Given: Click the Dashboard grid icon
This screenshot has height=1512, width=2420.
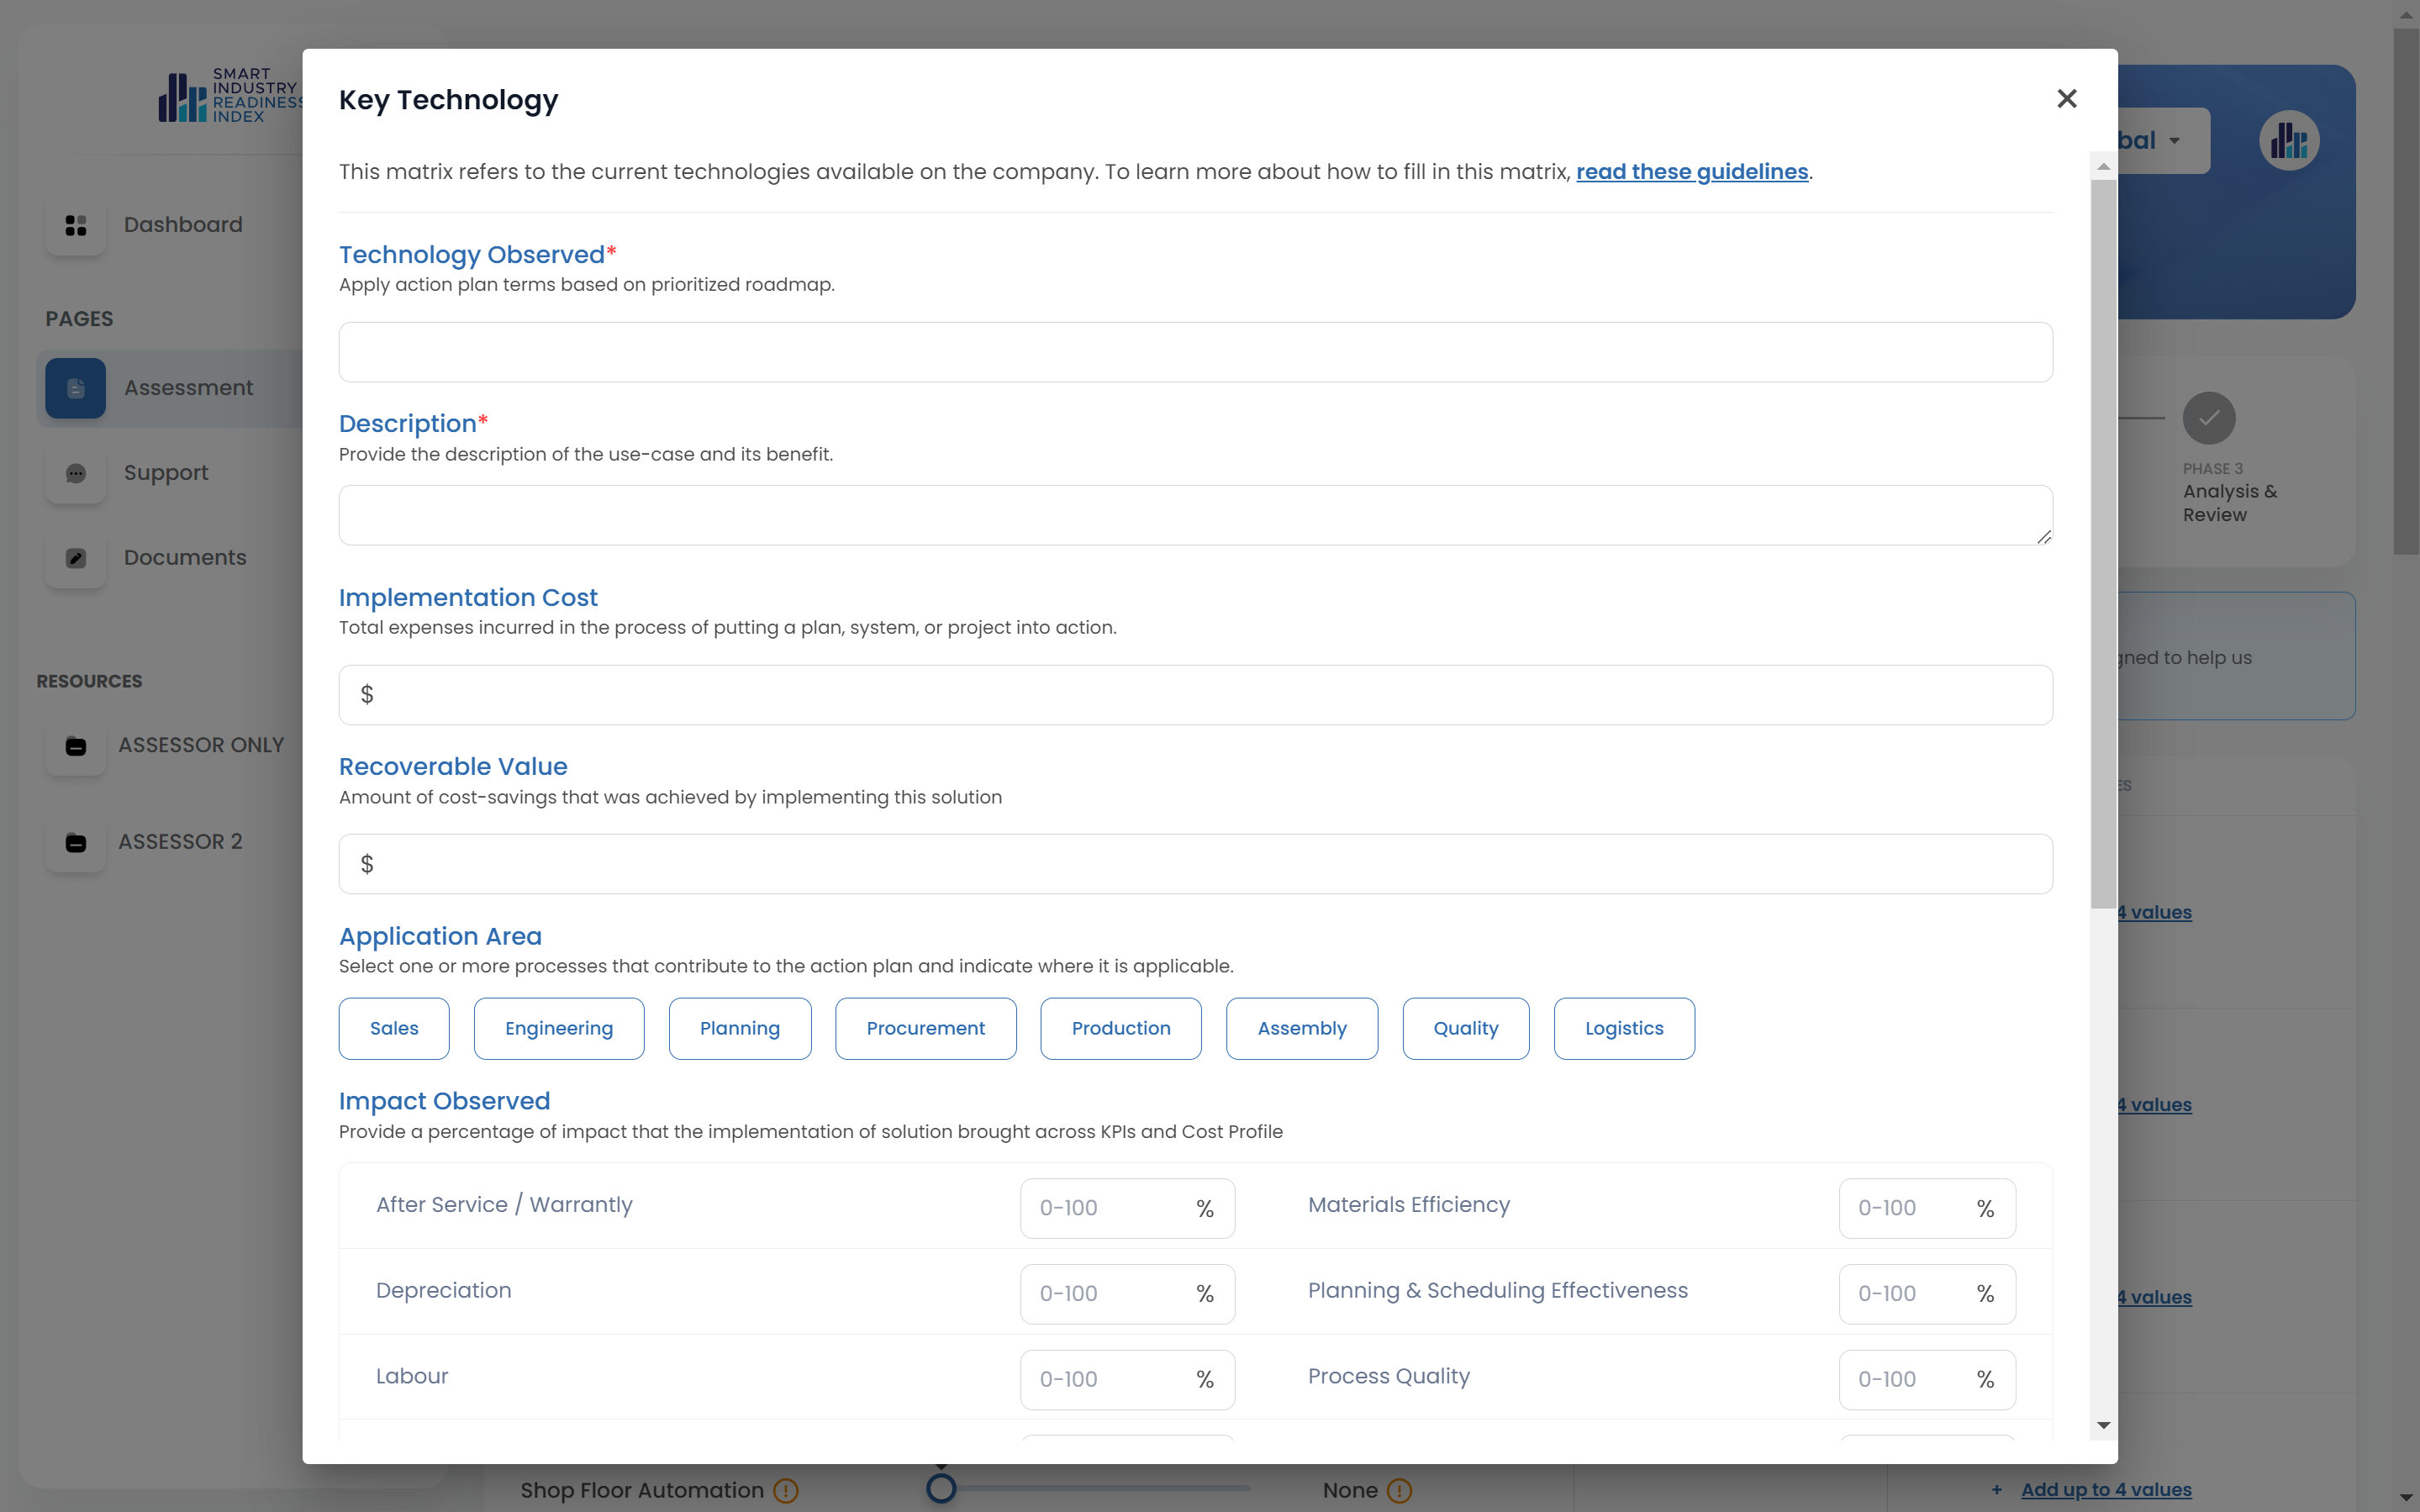Looking at the screenshot, I should pyautogui.click(x=76, y=225).
